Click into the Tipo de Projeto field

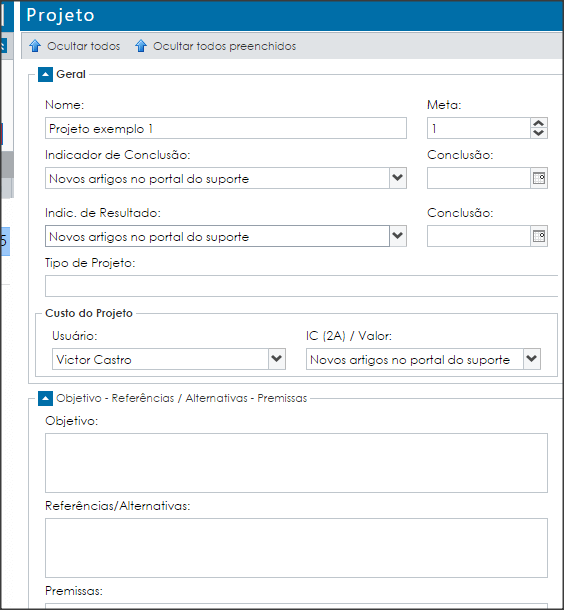[301, 286]
